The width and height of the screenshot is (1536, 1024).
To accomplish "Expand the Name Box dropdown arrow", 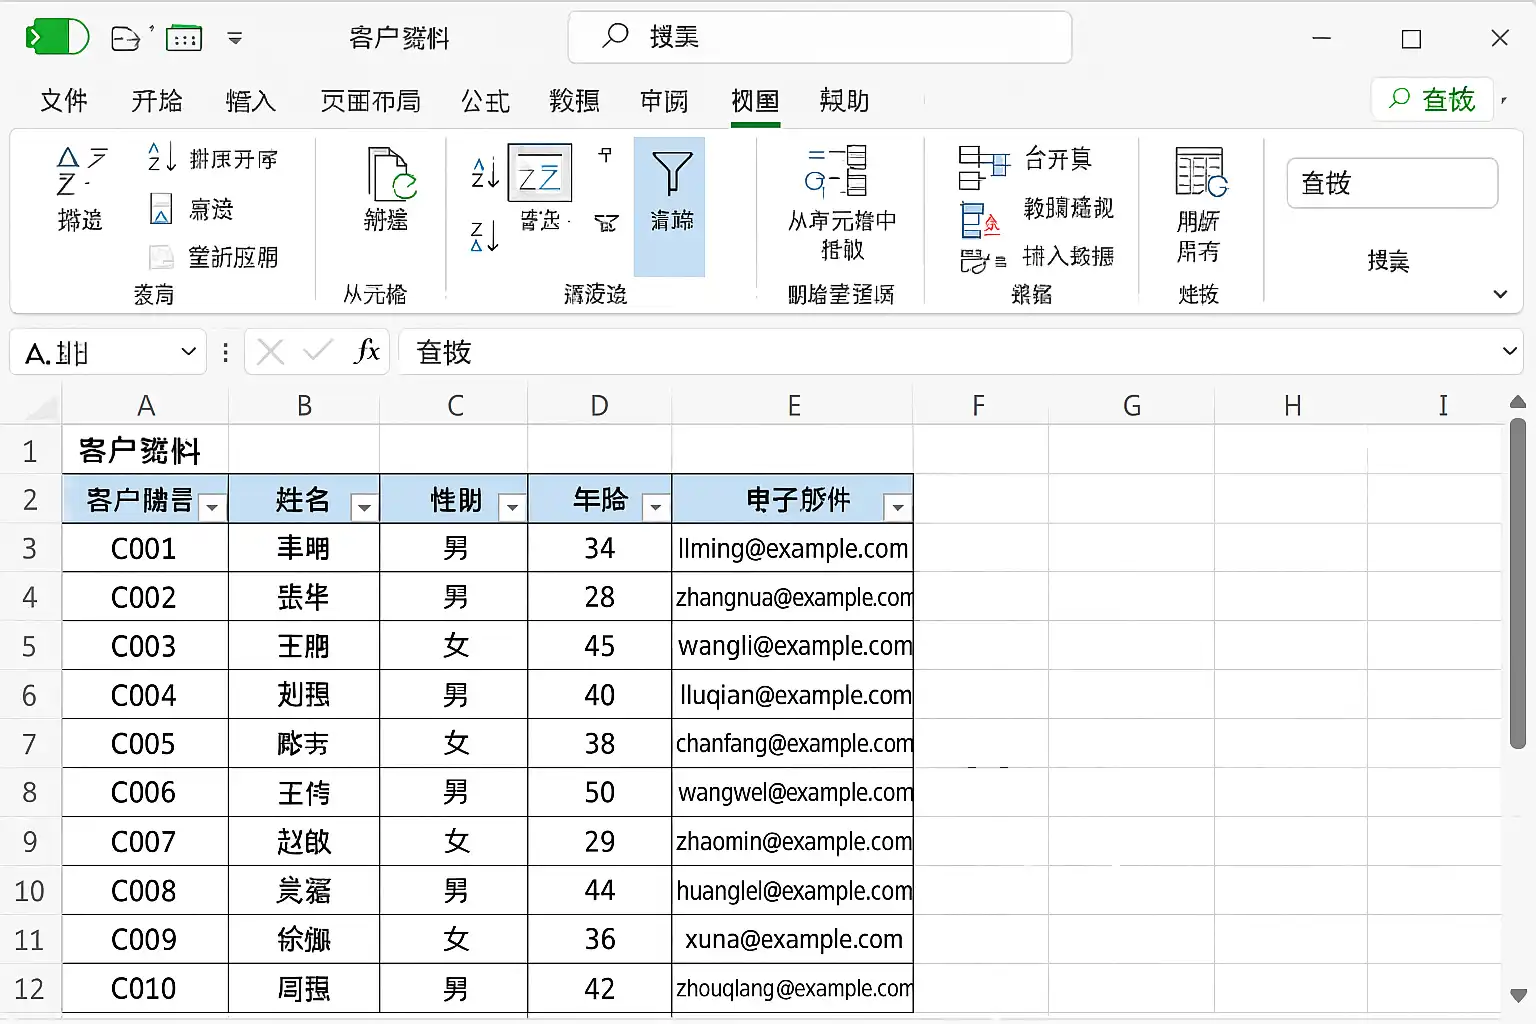I will point(188,352).
